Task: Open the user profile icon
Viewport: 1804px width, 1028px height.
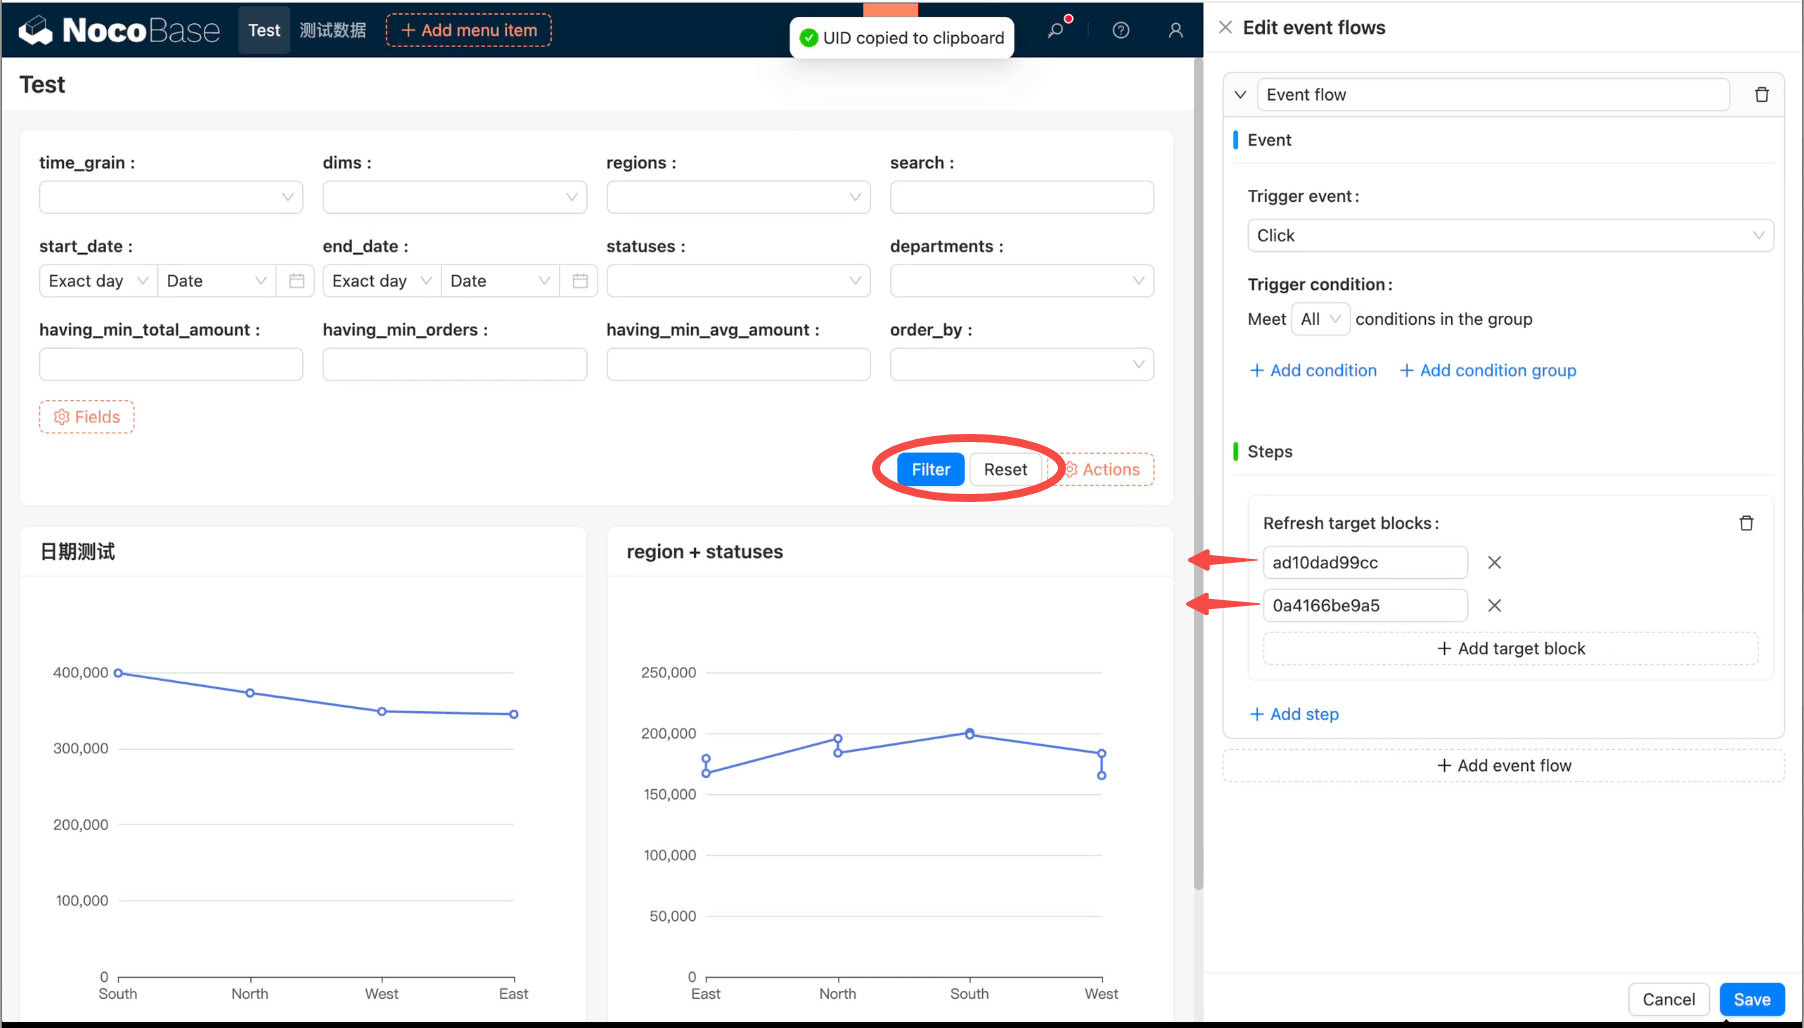Action: (x=1175, y=30)
